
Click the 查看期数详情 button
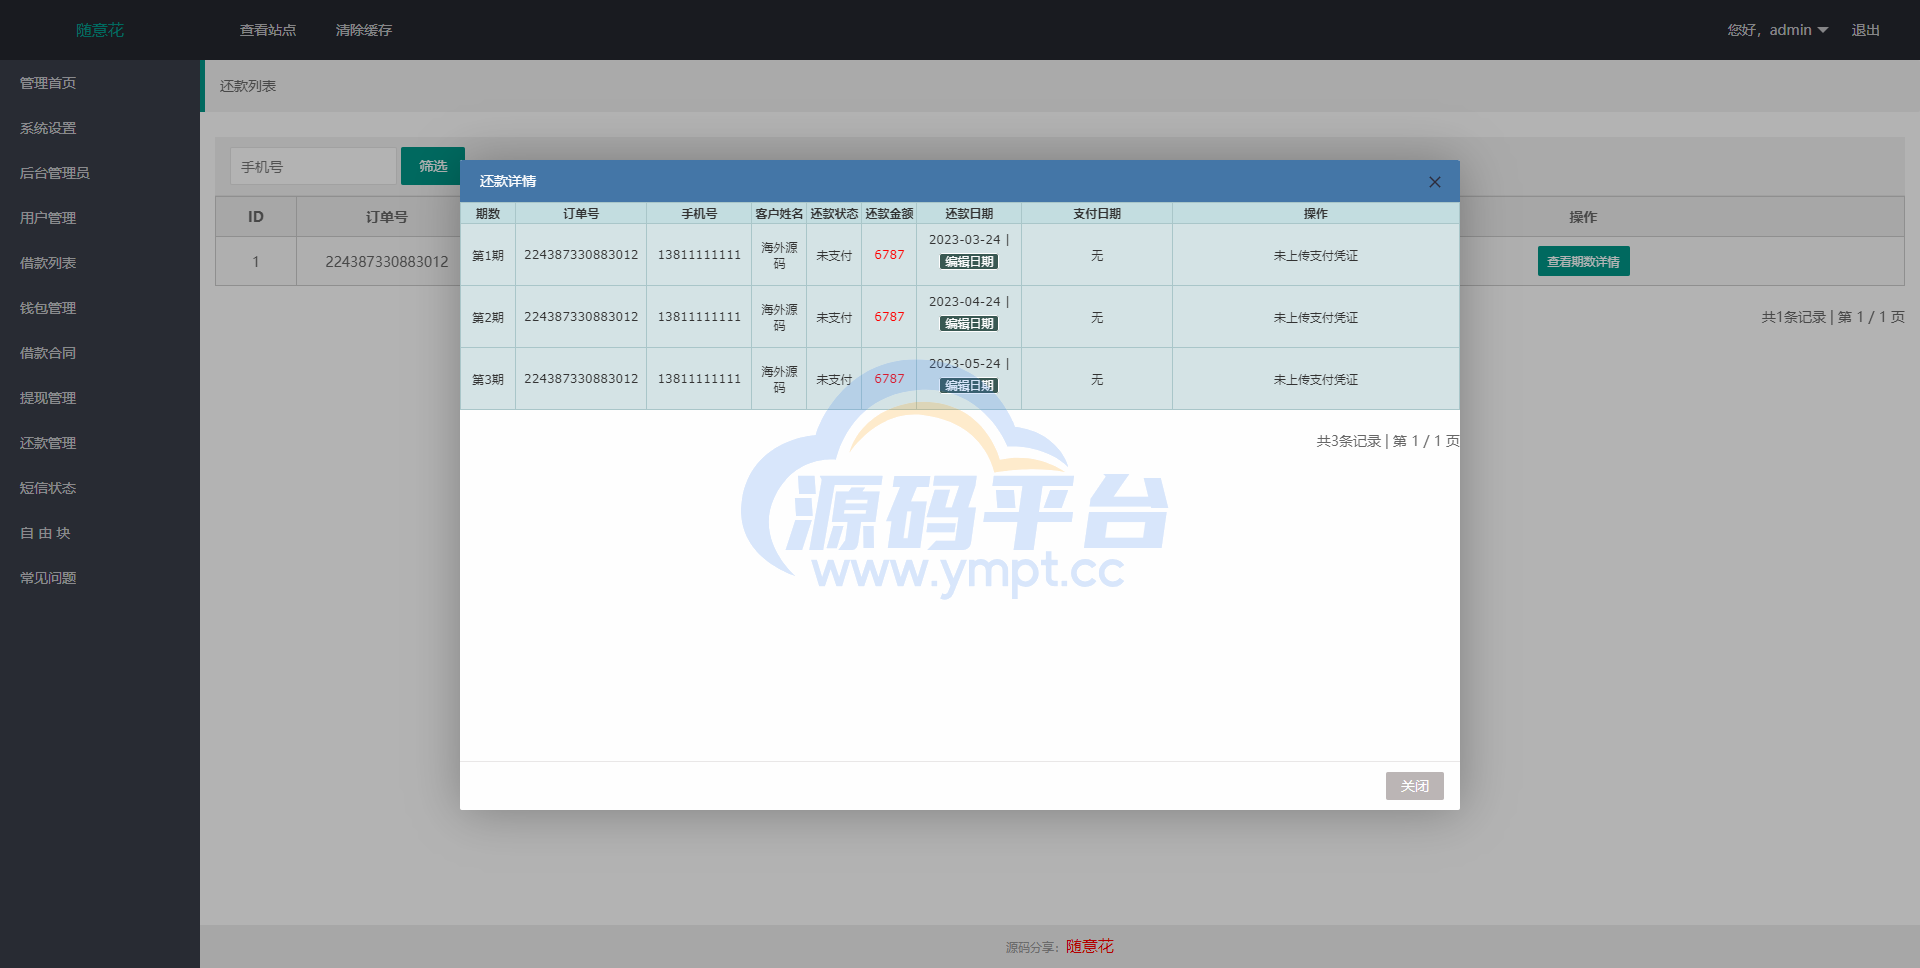pyautogui.click(x=1583, y=261)
